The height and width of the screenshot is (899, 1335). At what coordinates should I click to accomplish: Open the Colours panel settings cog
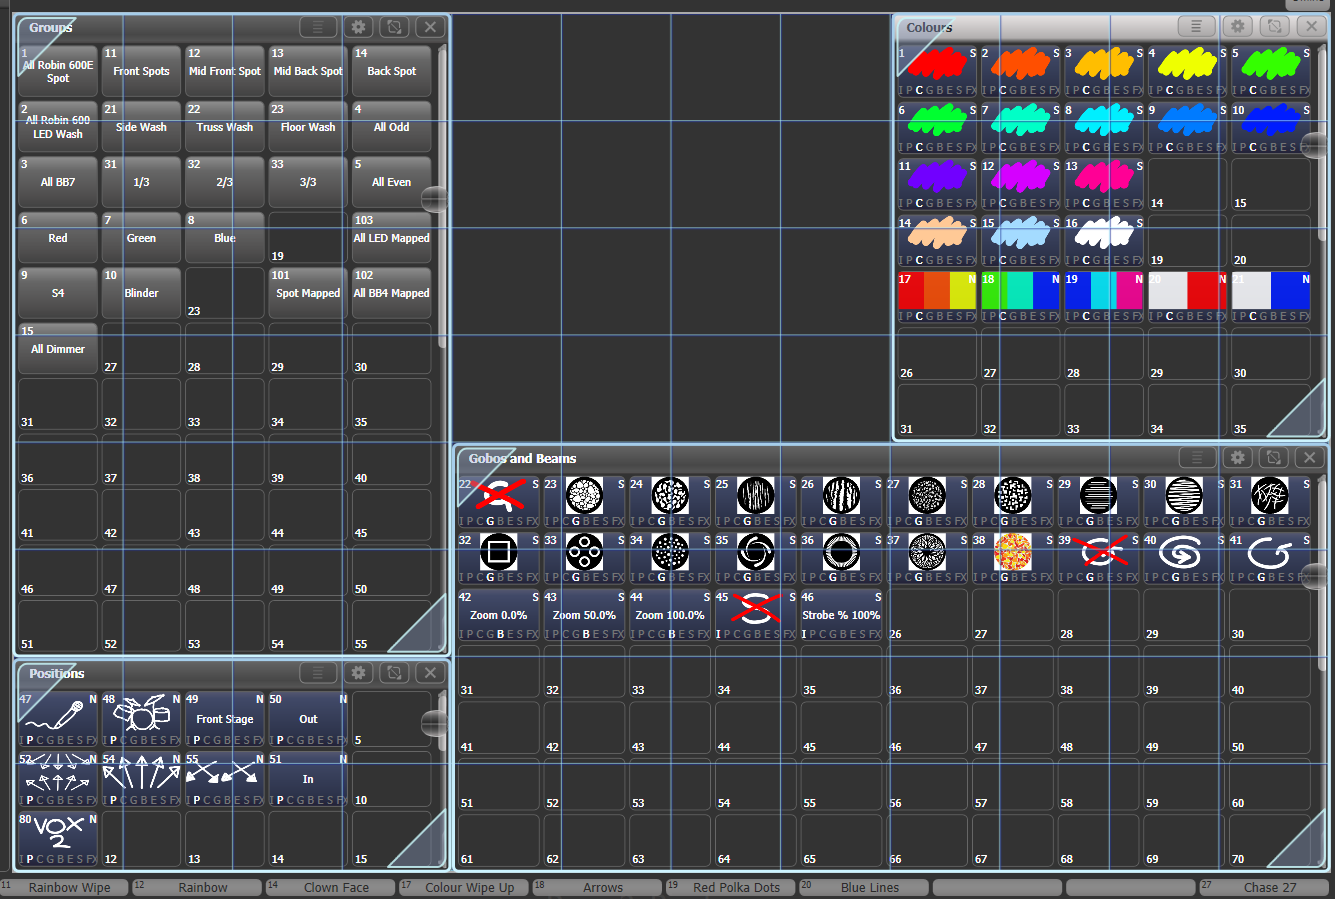(x=1237, y=27)
